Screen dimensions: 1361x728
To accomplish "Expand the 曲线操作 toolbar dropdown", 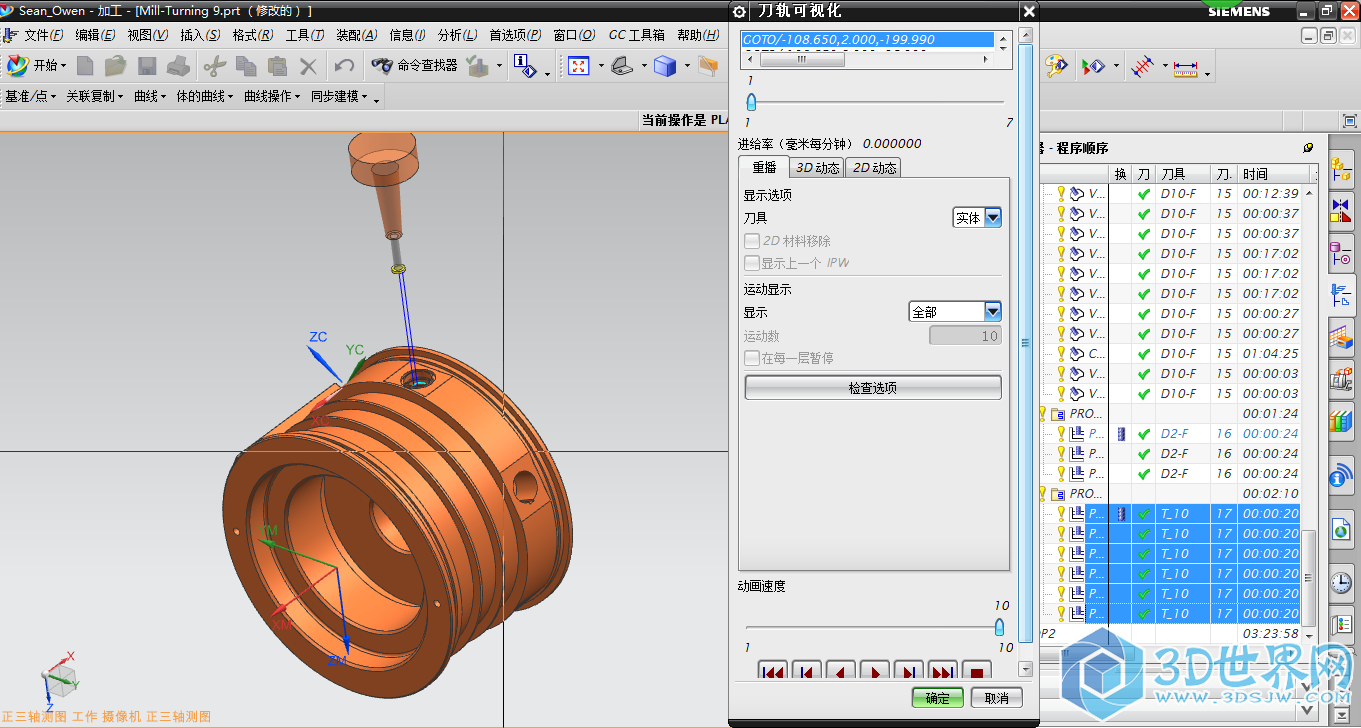I will click(273, 97).
